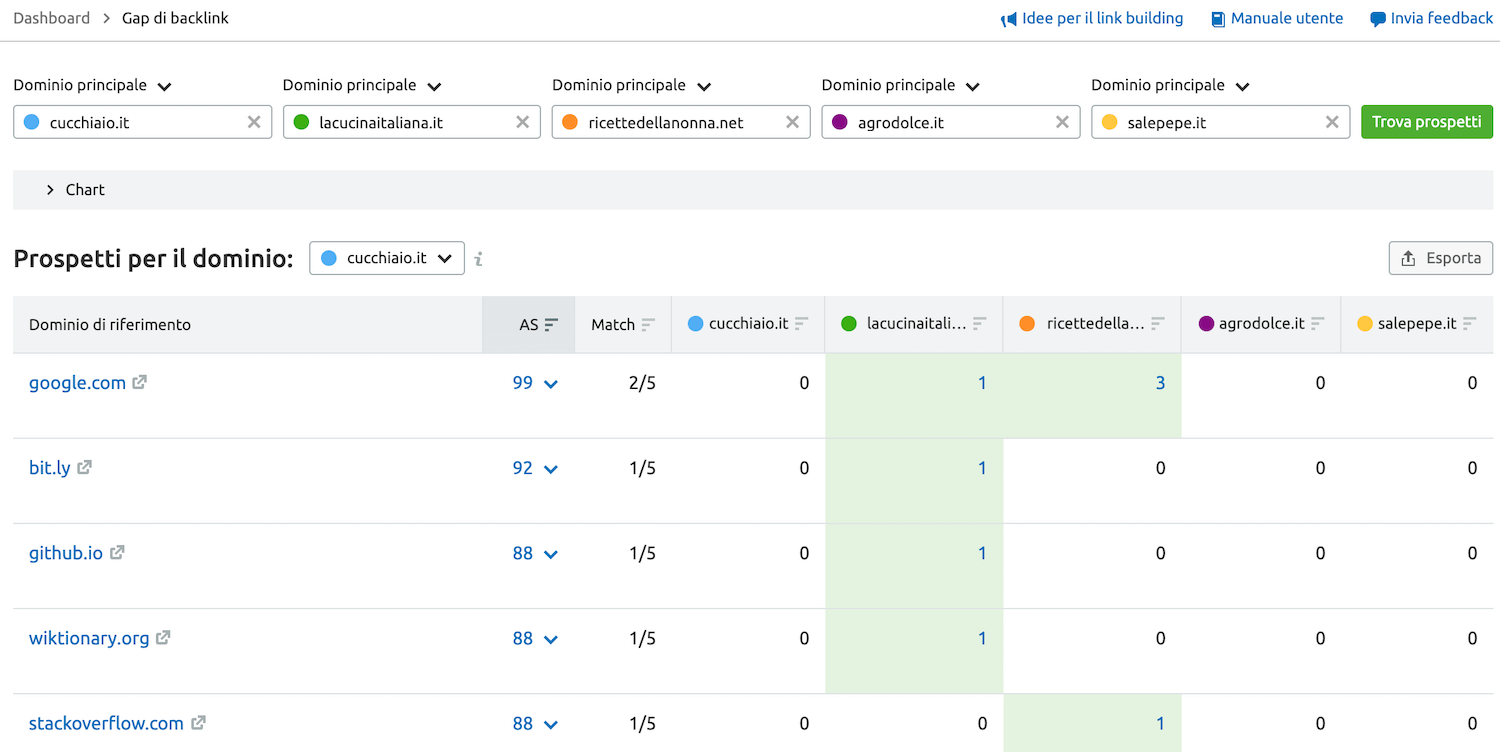Open external link icon next to stackoverflow.com

pyautogui.click(x=198, y=722)
